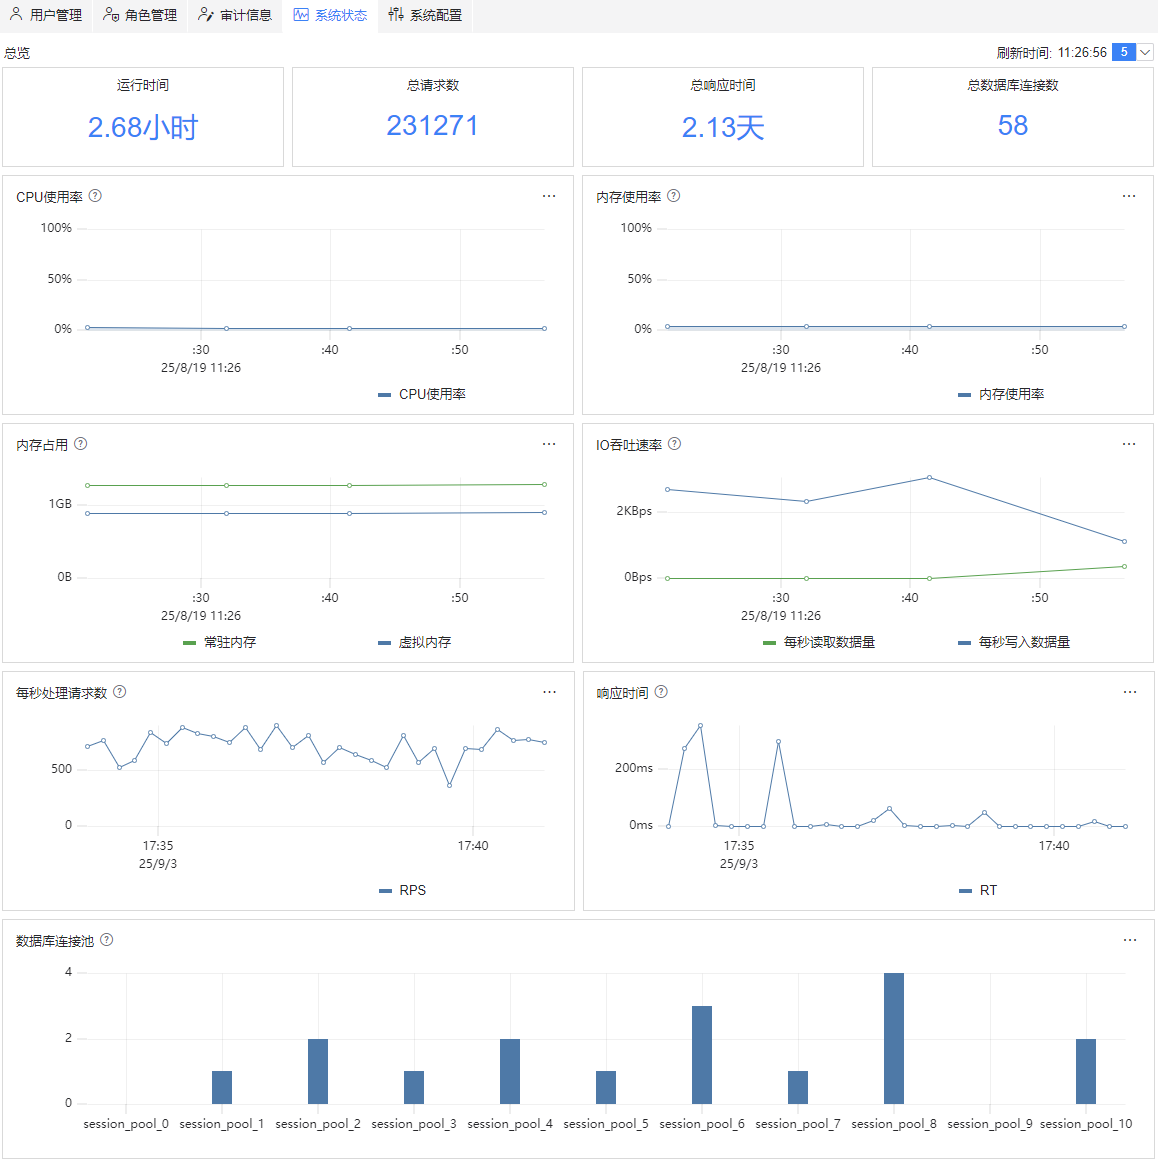Switch to the 用户管理 tab
Viewport: 1160px width, 1166px height.
tap(46, 15)
